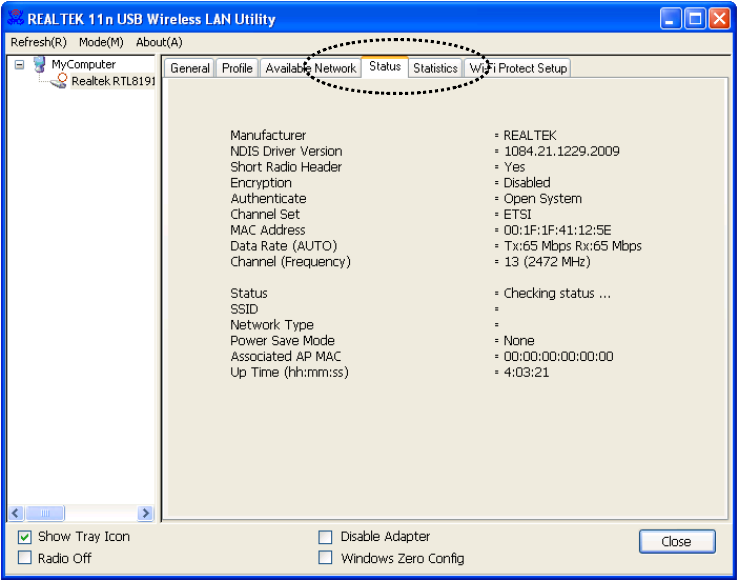738x580 pixels.
Task: Close window with red X button
Action: tap(720, 19)
